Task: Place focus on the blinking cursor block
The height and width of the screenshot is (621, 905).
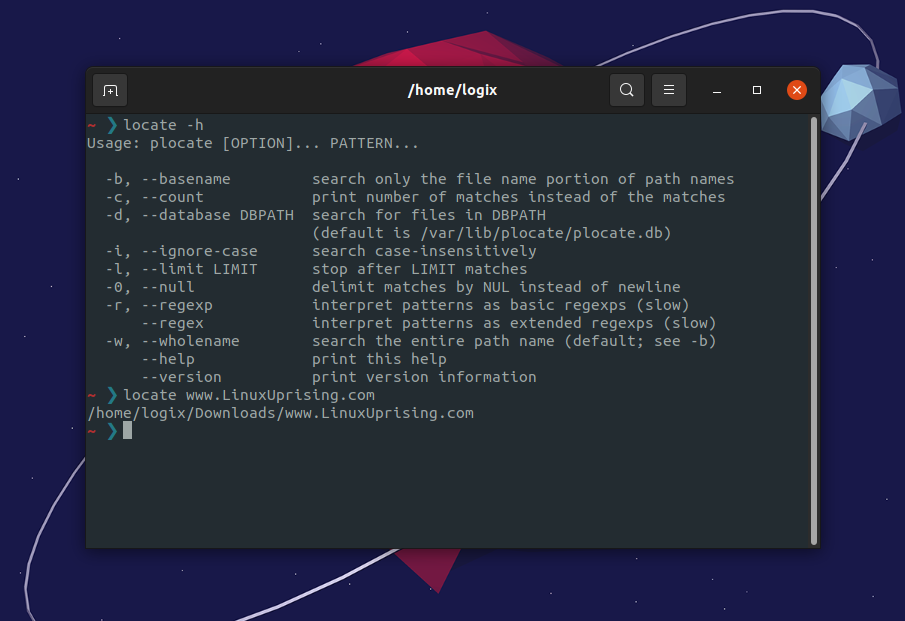Action: click(128, 431)
